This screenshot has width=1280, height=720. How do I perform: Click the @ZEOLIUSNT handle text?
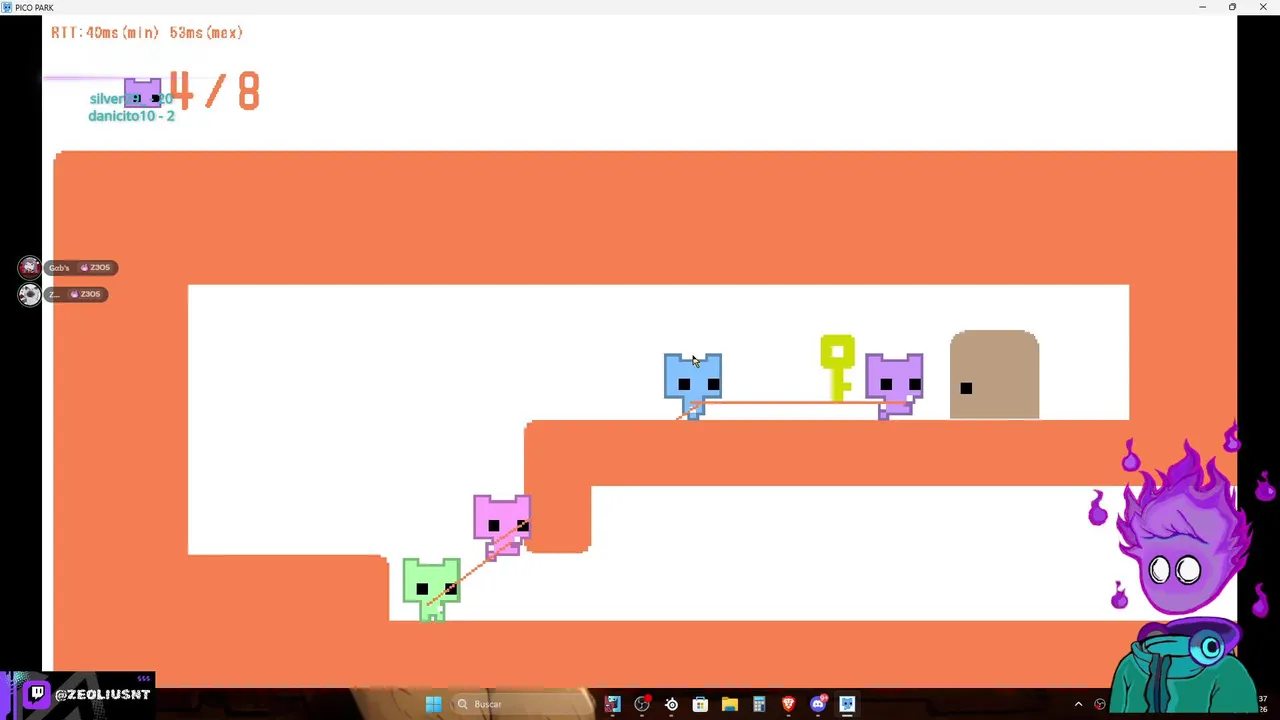point(102,694)
